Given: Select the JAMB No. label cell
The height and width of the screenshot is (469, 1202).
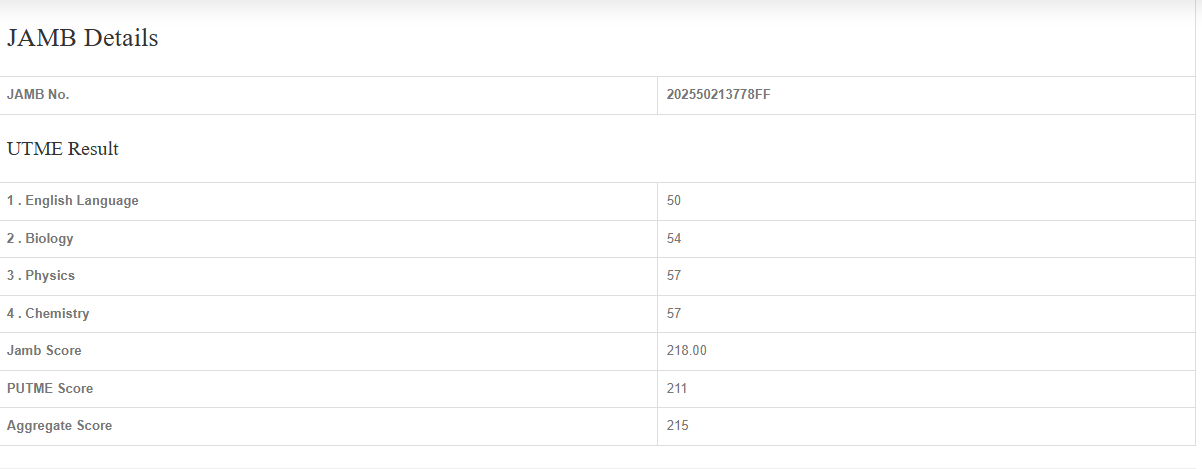Looking at the screenshot, I should (x=38, y=95).
